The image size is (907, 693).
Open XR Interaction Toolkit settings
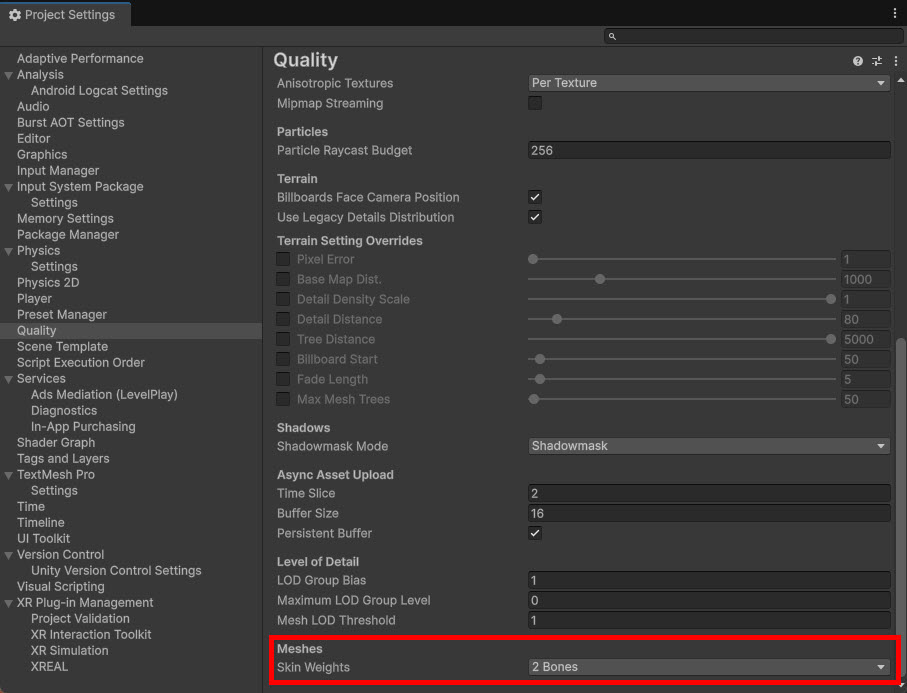[x=91, y=635]
